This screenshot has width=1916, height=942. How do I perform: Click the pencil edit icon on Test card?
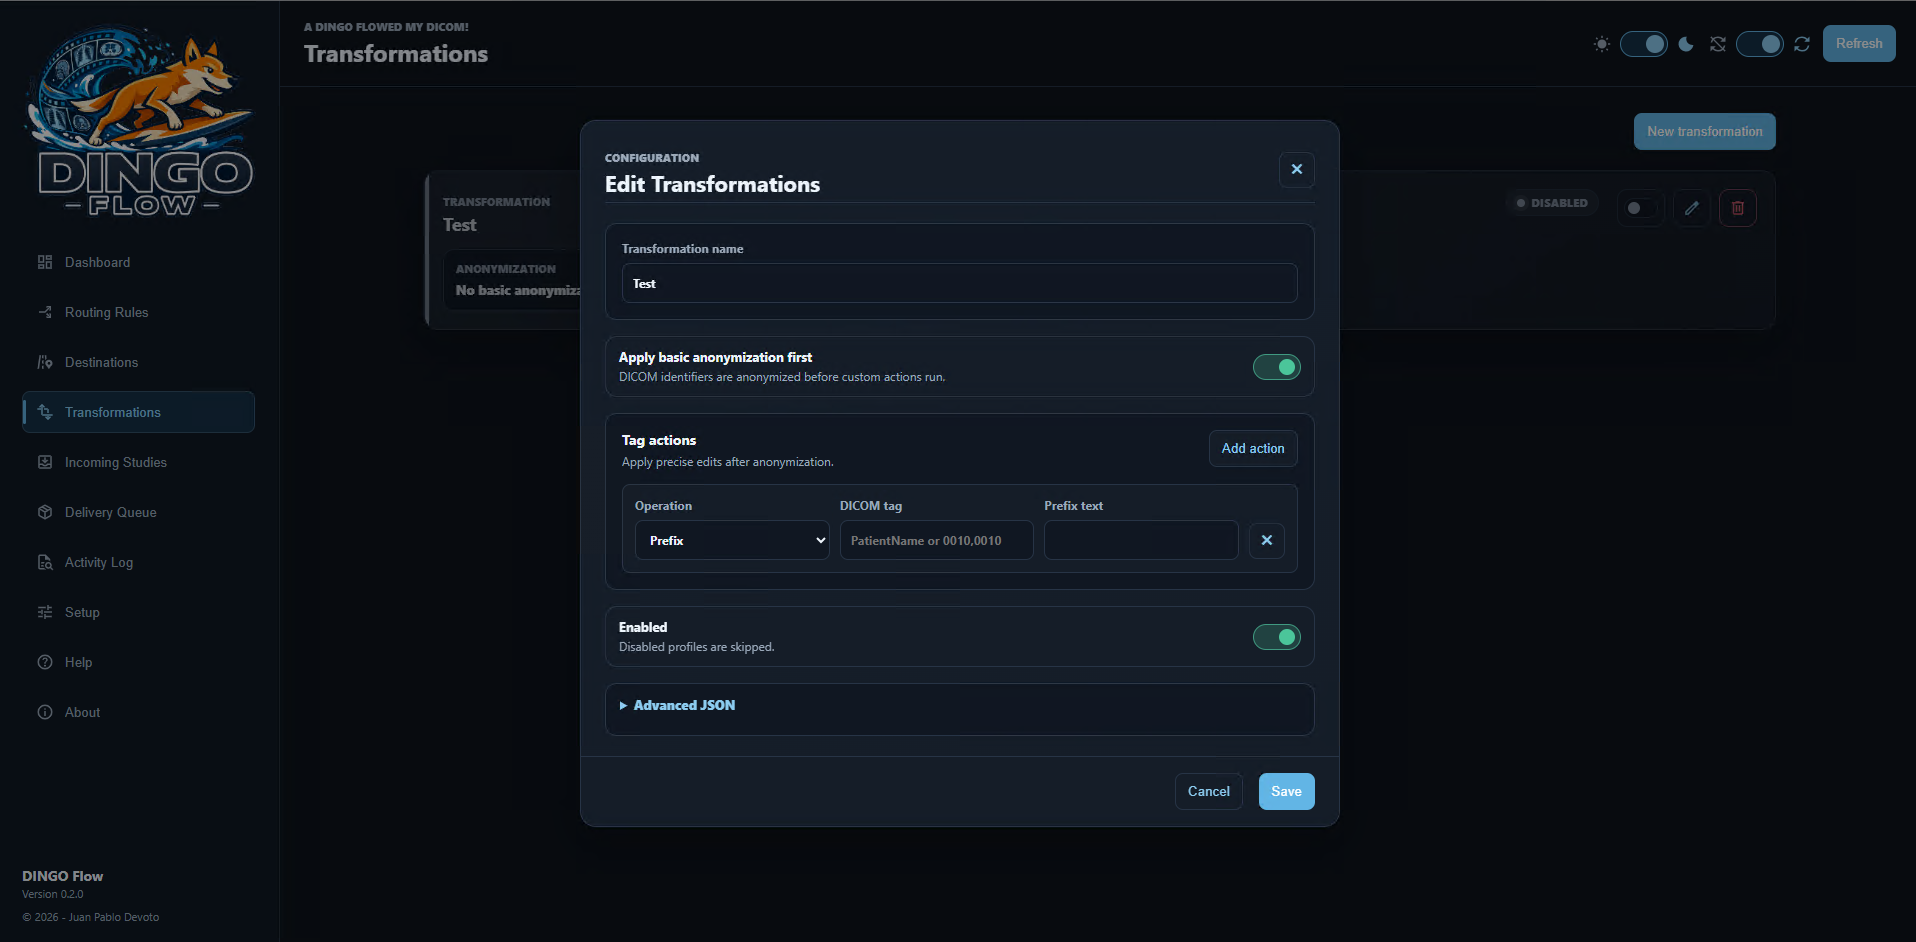(x=1691, y=208)
